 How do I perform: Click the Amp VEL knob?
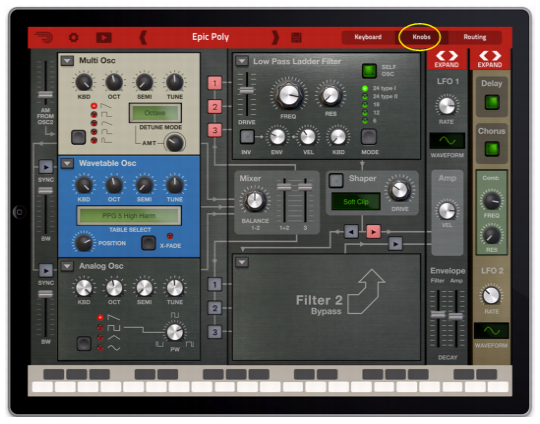pyautogui.click(x=447, y=210)
